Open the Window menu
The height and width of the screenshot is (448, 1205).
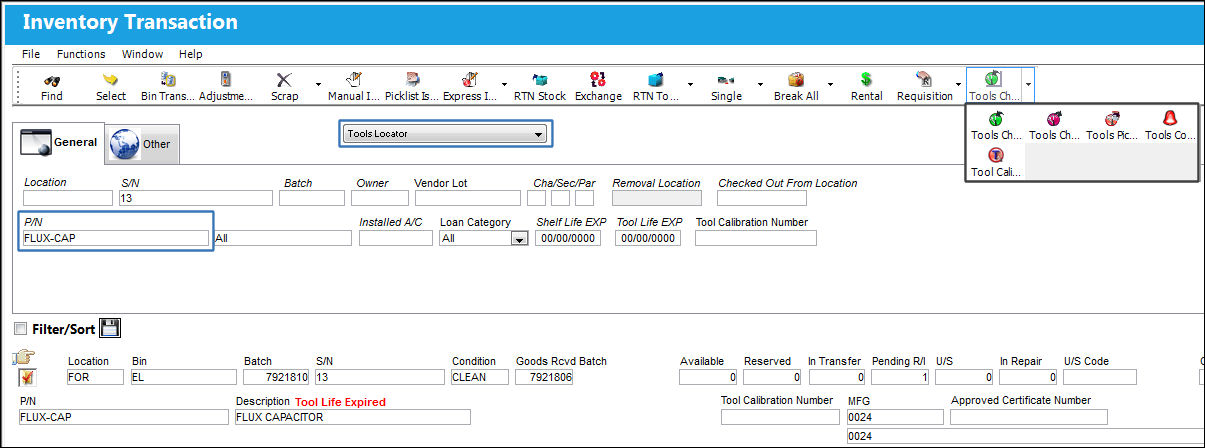pos(142,54)
